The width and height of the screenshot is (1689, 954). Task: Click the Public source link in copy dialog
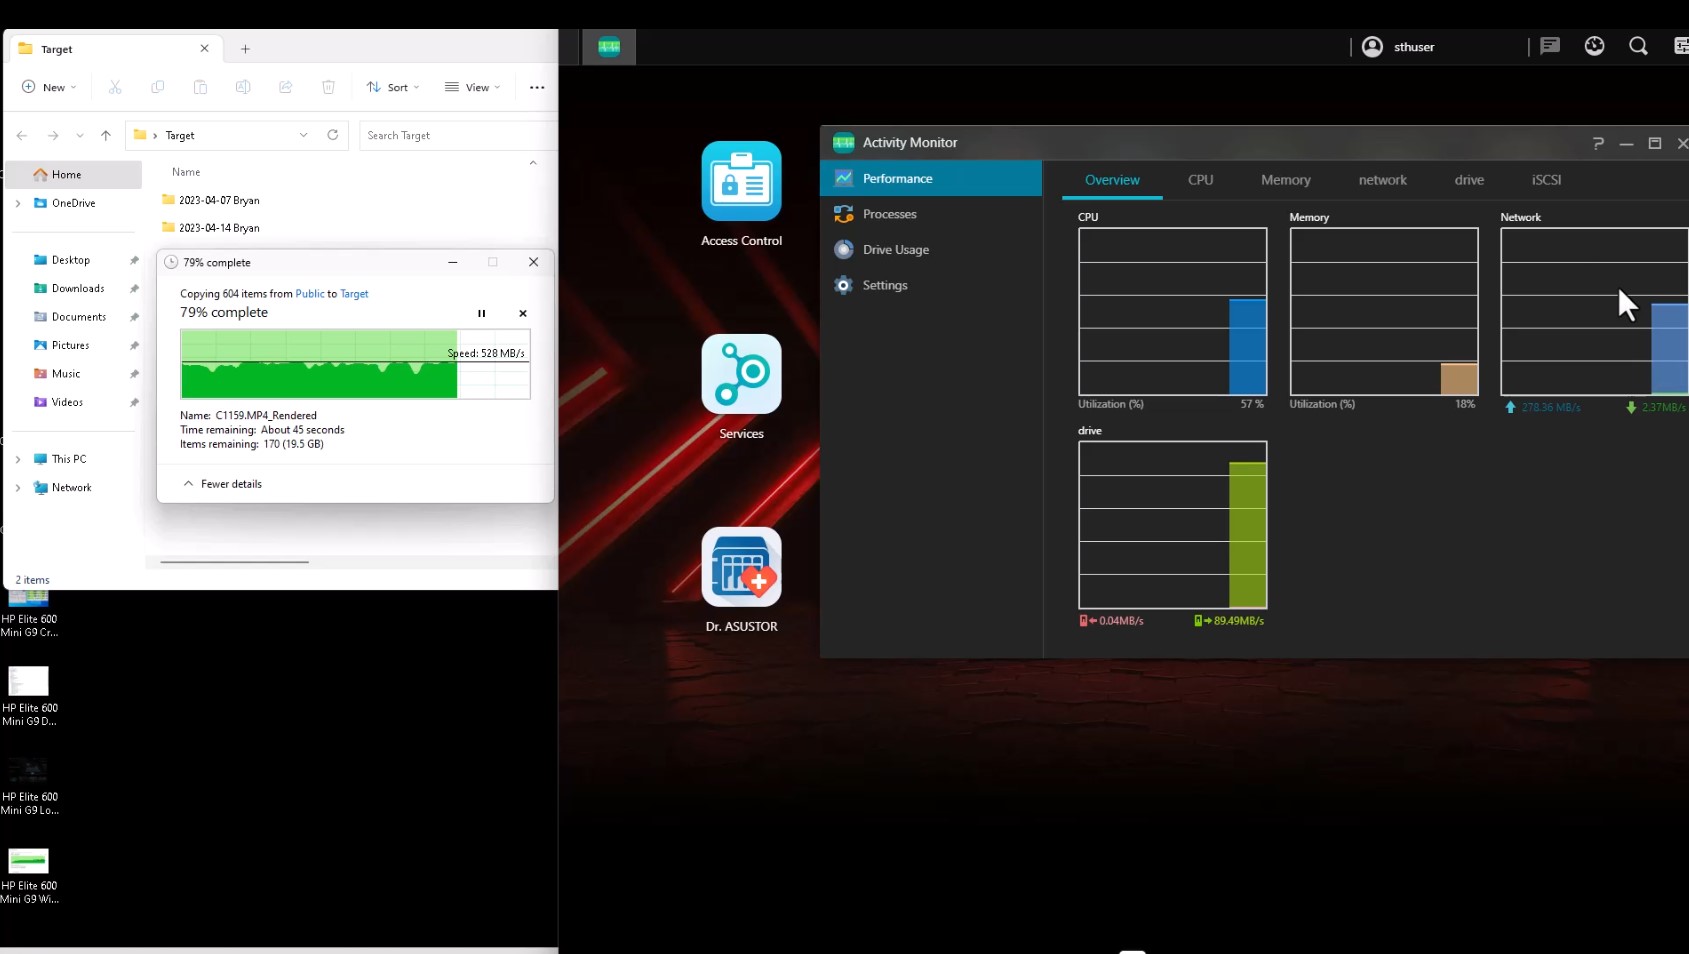(x=310, y=294)
